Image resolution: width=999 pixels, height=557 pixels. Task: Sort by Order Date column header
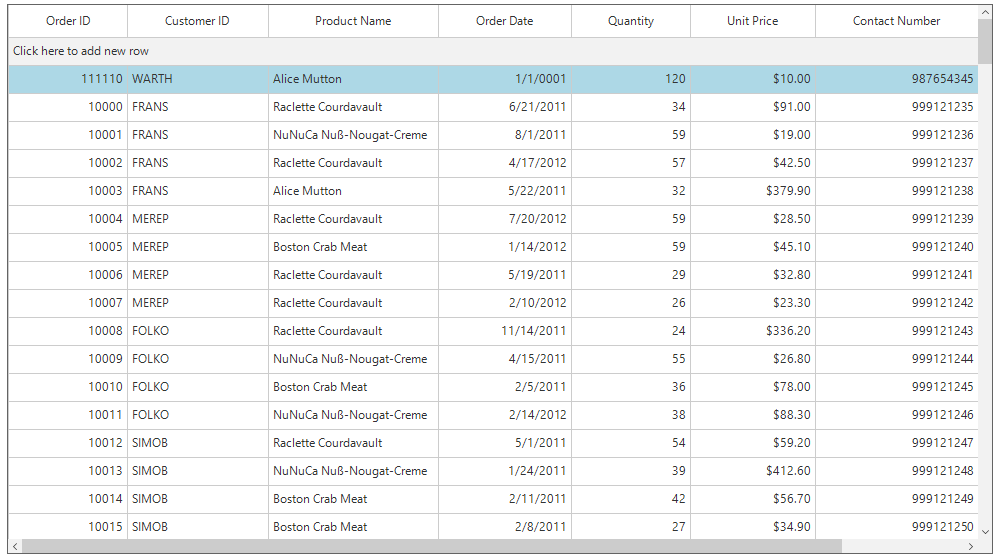pyautogui.click(x=505, y=21)
